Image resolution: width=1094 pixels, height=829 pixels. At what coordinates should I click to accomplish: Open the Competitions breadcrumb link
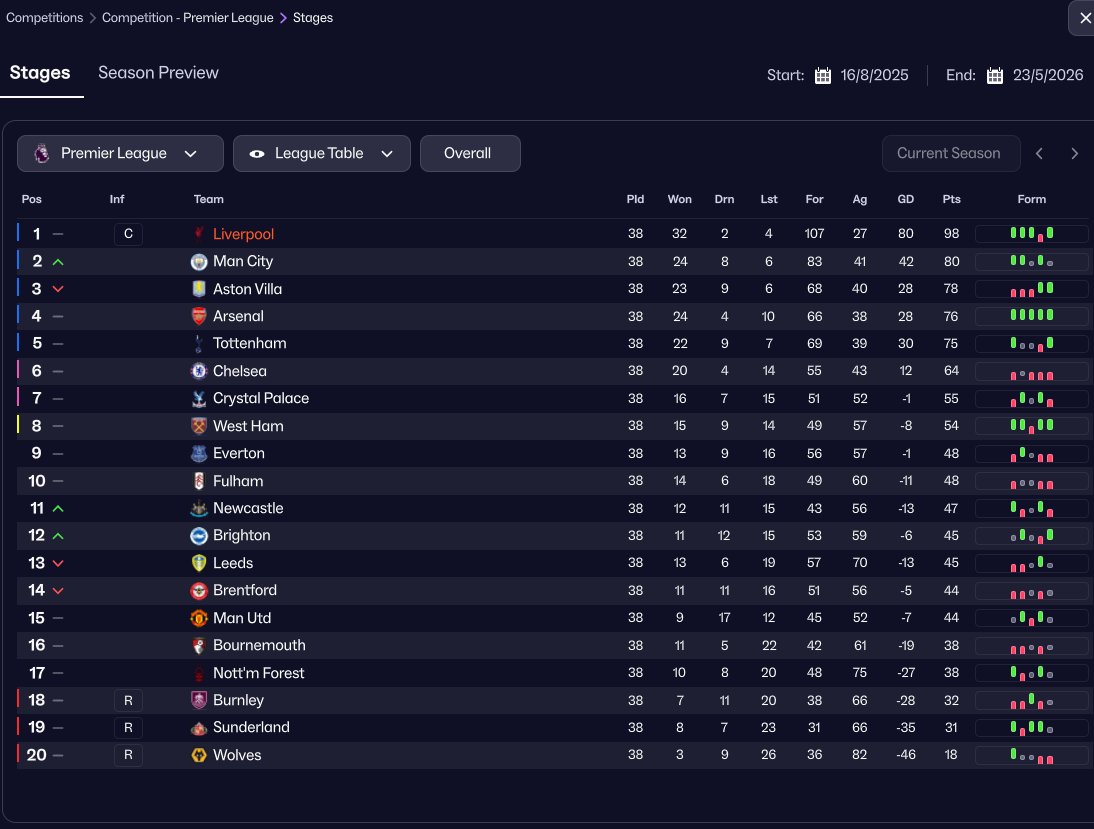click(x=45, y=17)
